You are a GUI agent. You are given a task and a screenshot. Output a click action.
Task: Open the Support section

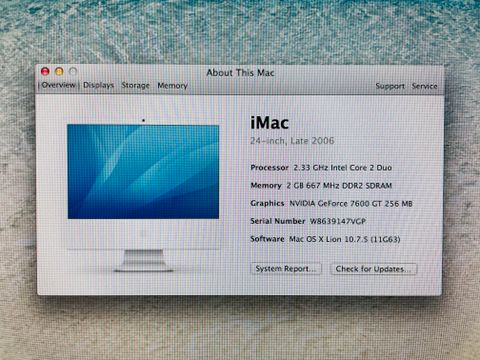pyautogui.click(x=390, y=86)
